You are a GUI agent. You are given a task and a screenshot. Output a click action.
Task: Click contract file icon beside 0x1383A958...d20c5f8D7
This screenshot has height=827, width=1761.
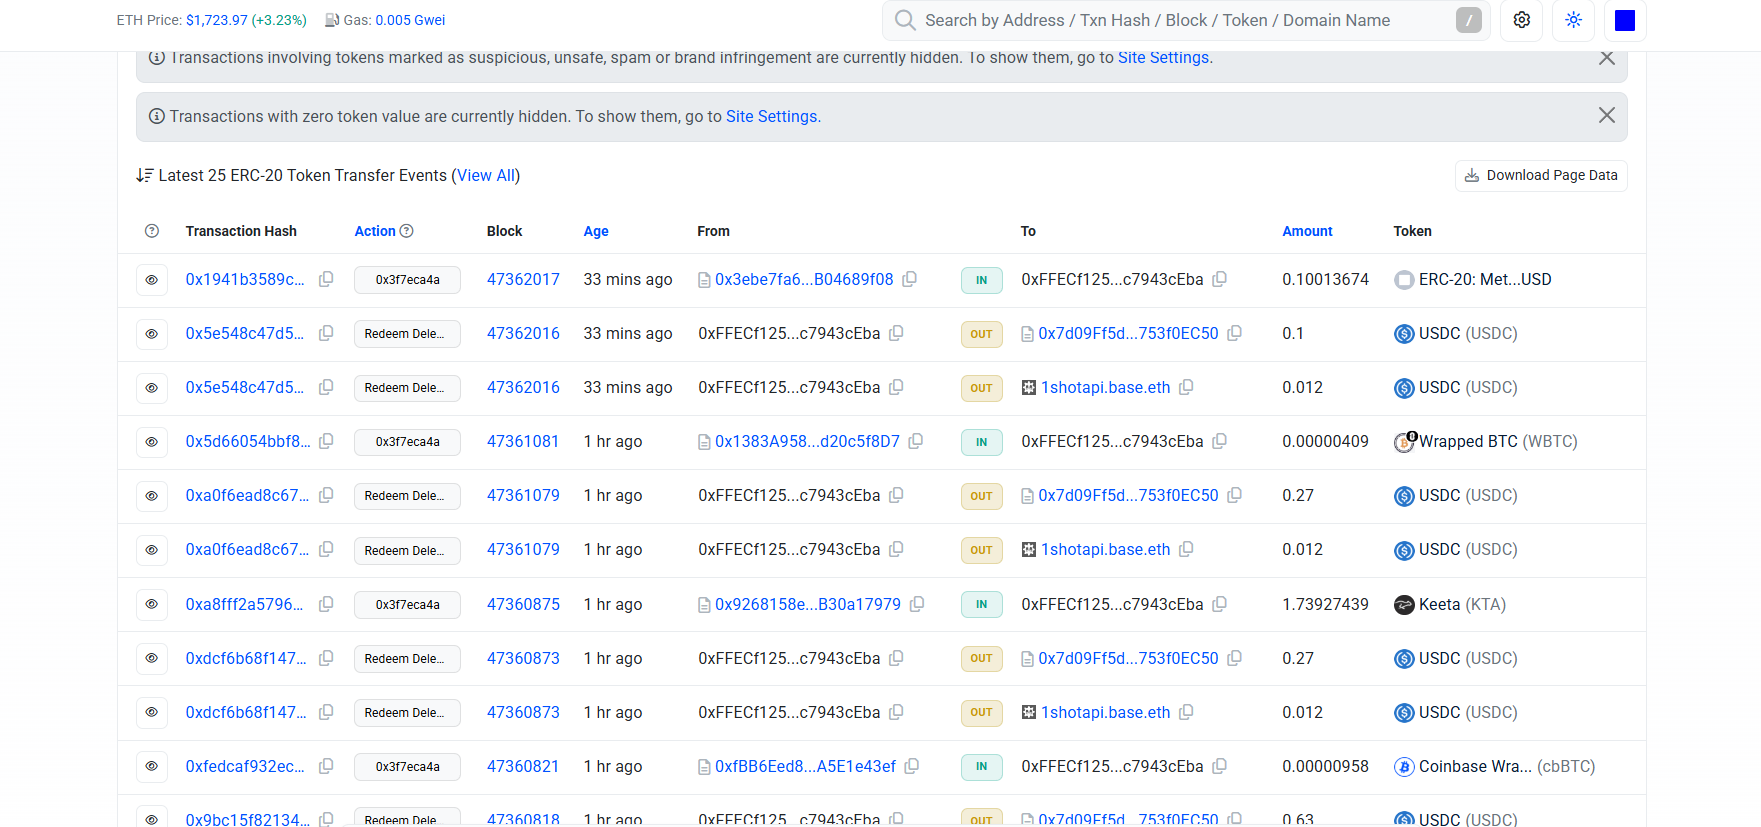click(x=704, y=442)
